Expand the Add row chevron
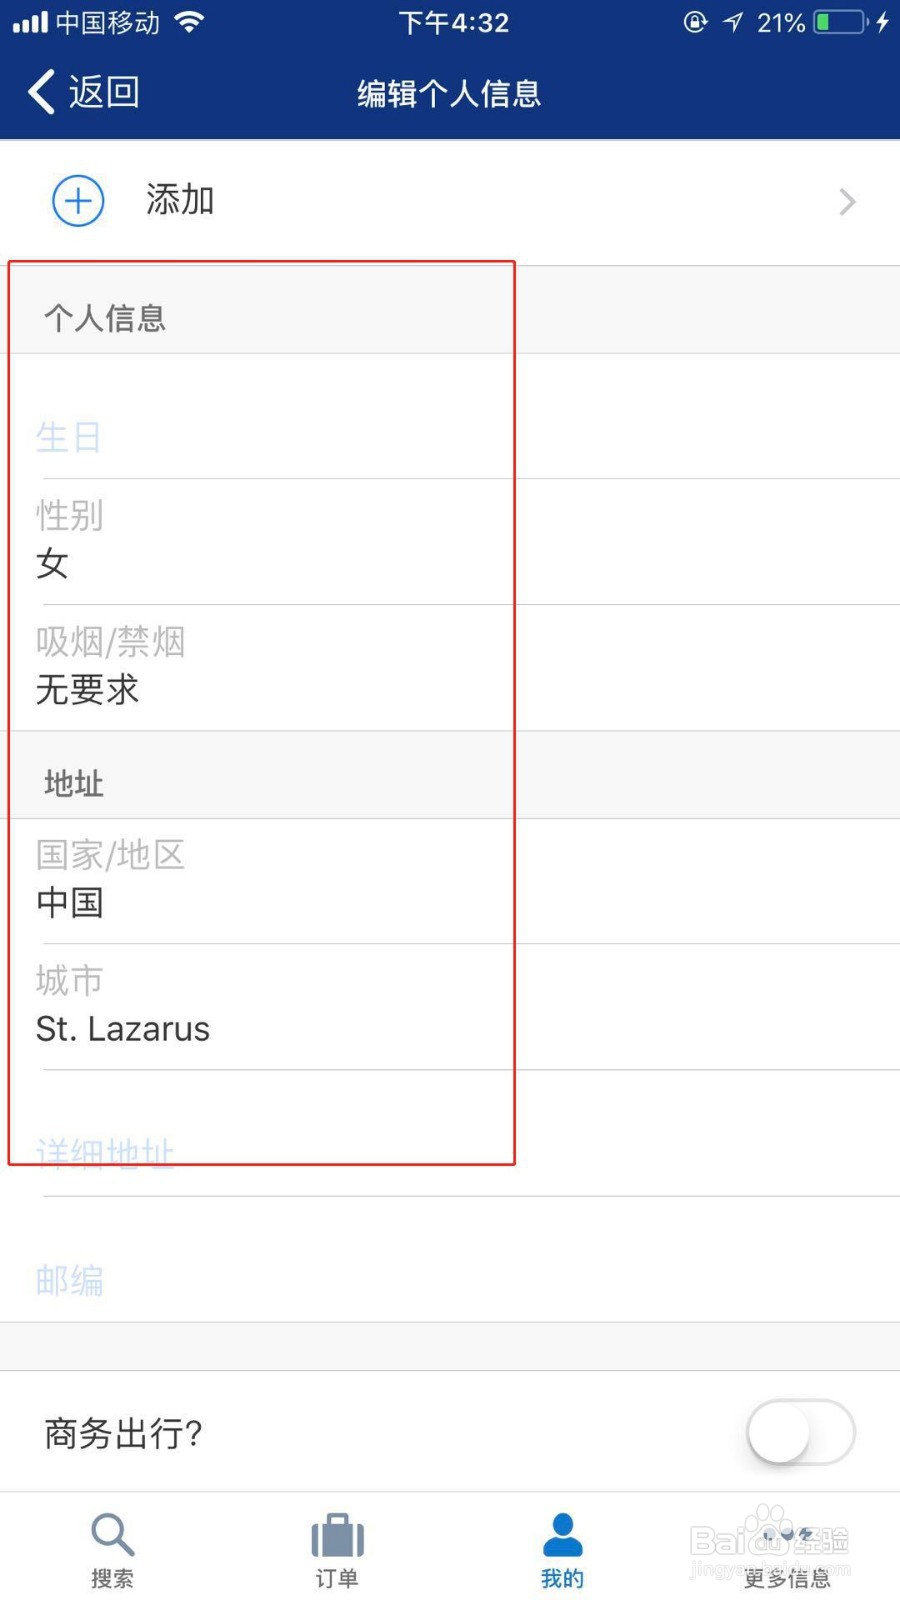The width and height of the screenshot is (900, 1600). coord(847,202)
